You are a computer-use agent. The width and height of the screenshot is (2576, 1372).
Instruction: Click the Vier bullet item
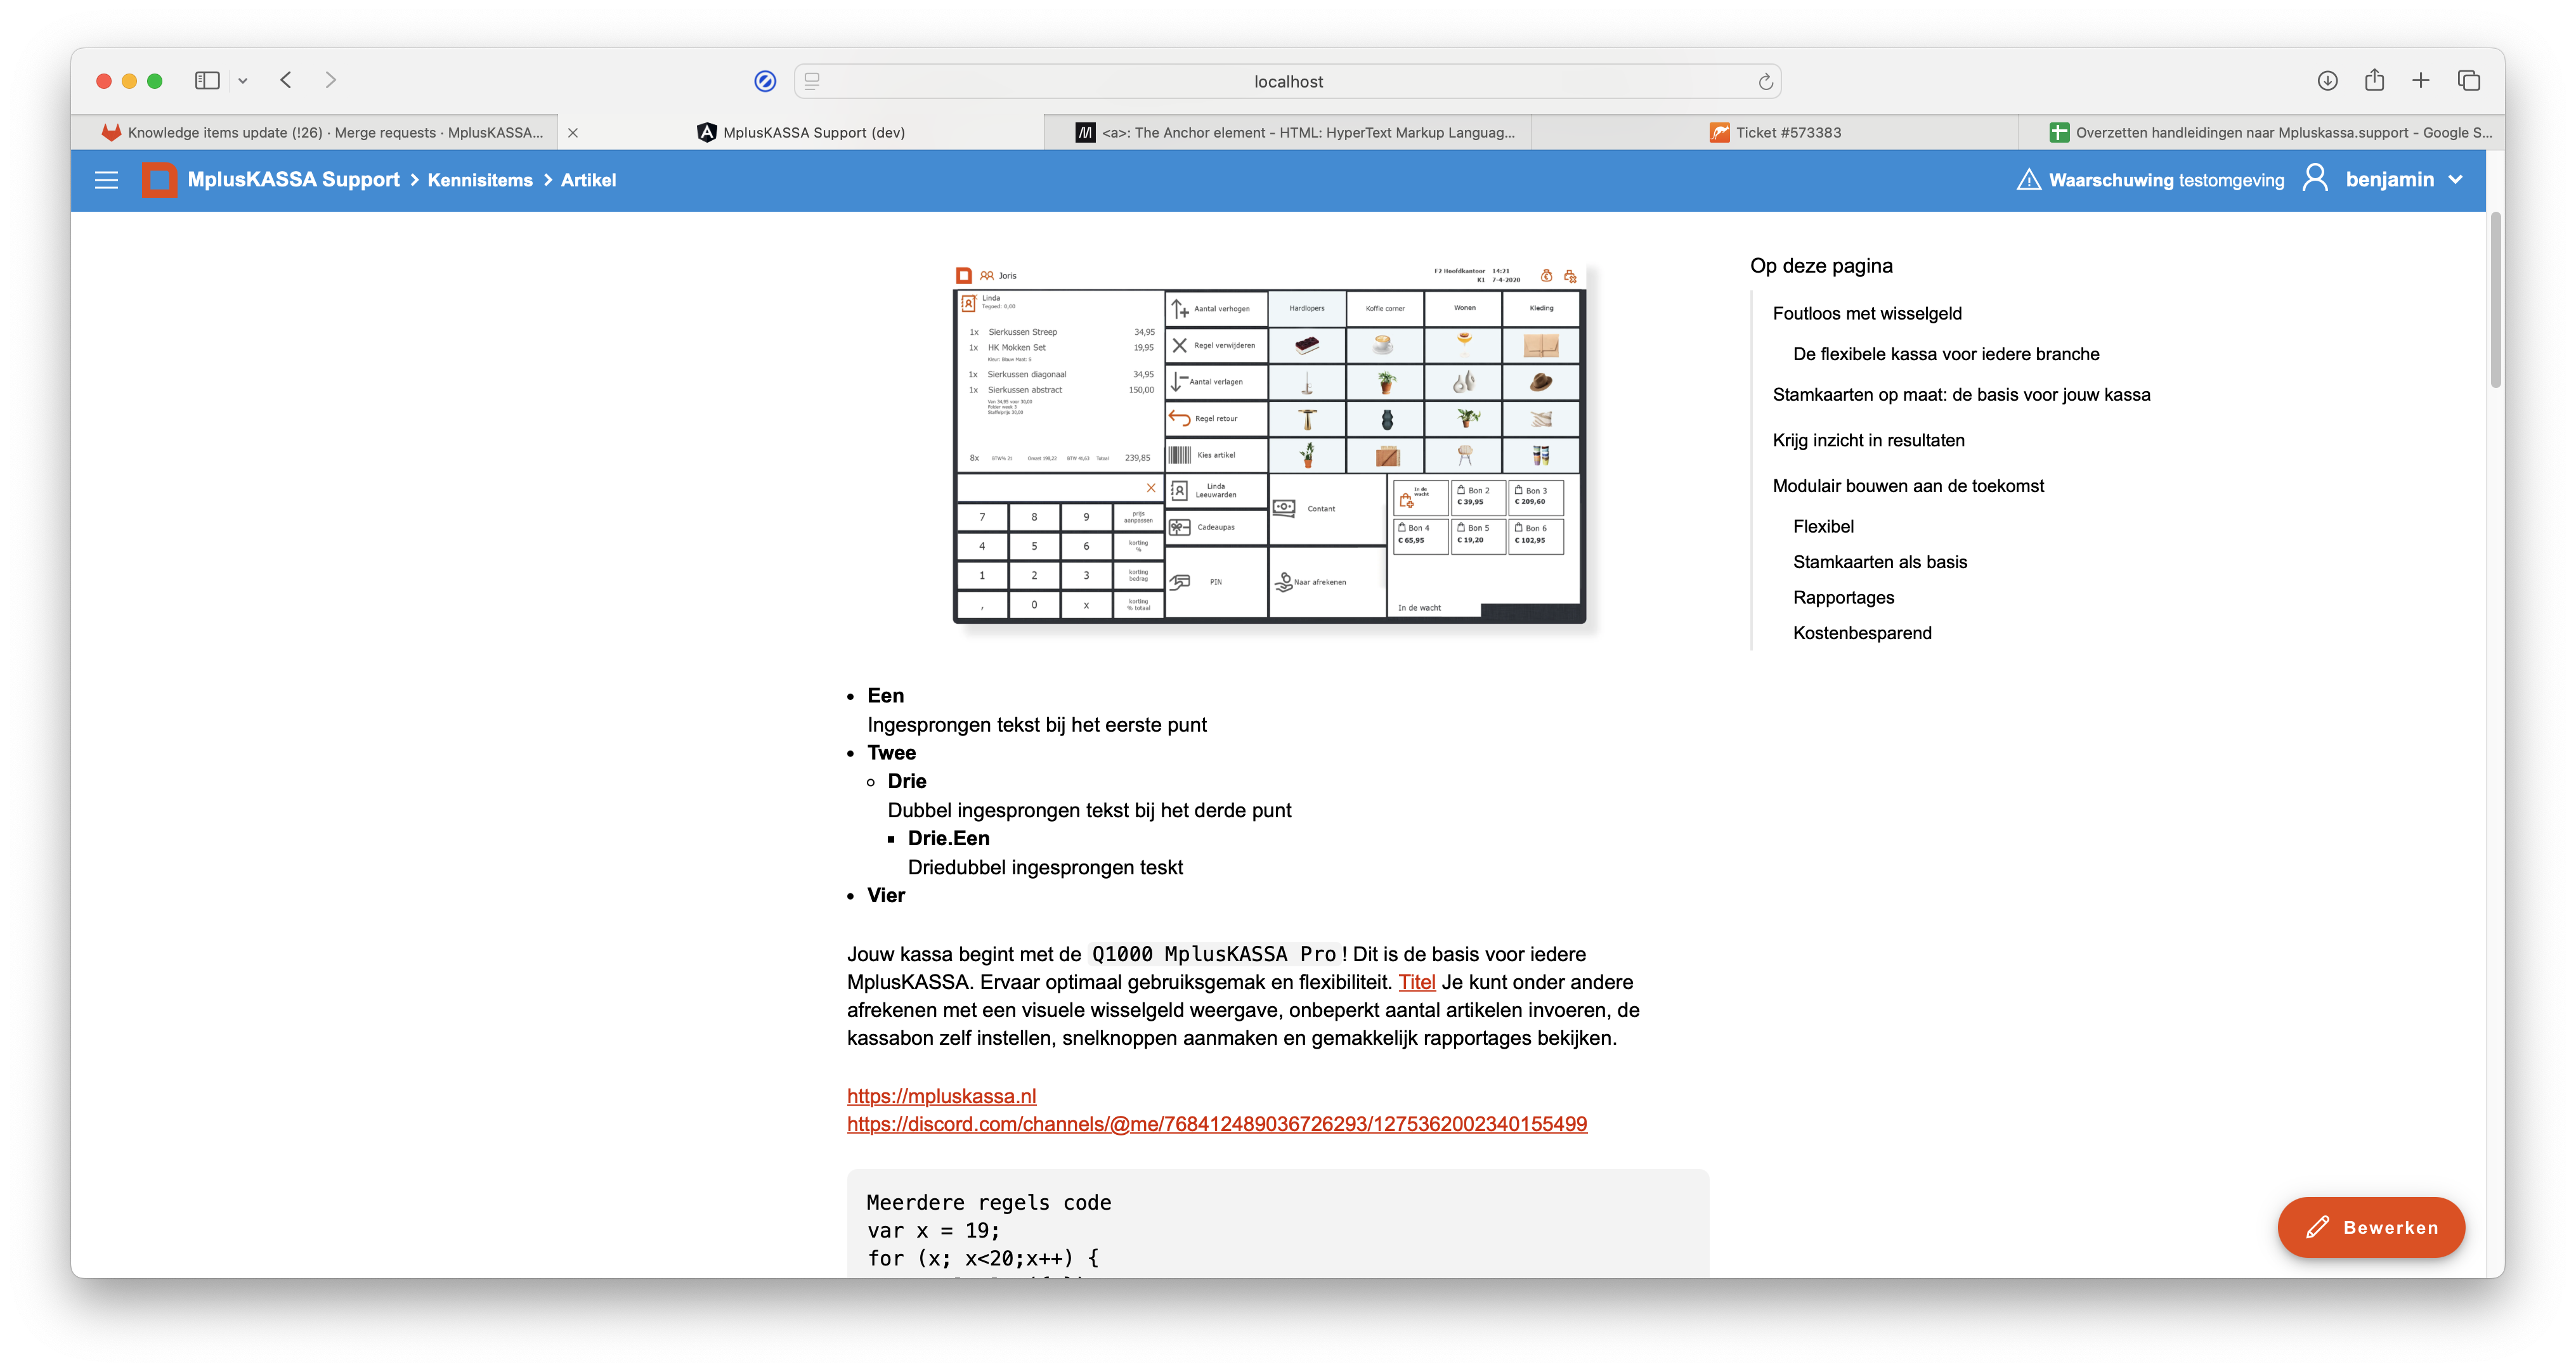(x=886, y=895)
